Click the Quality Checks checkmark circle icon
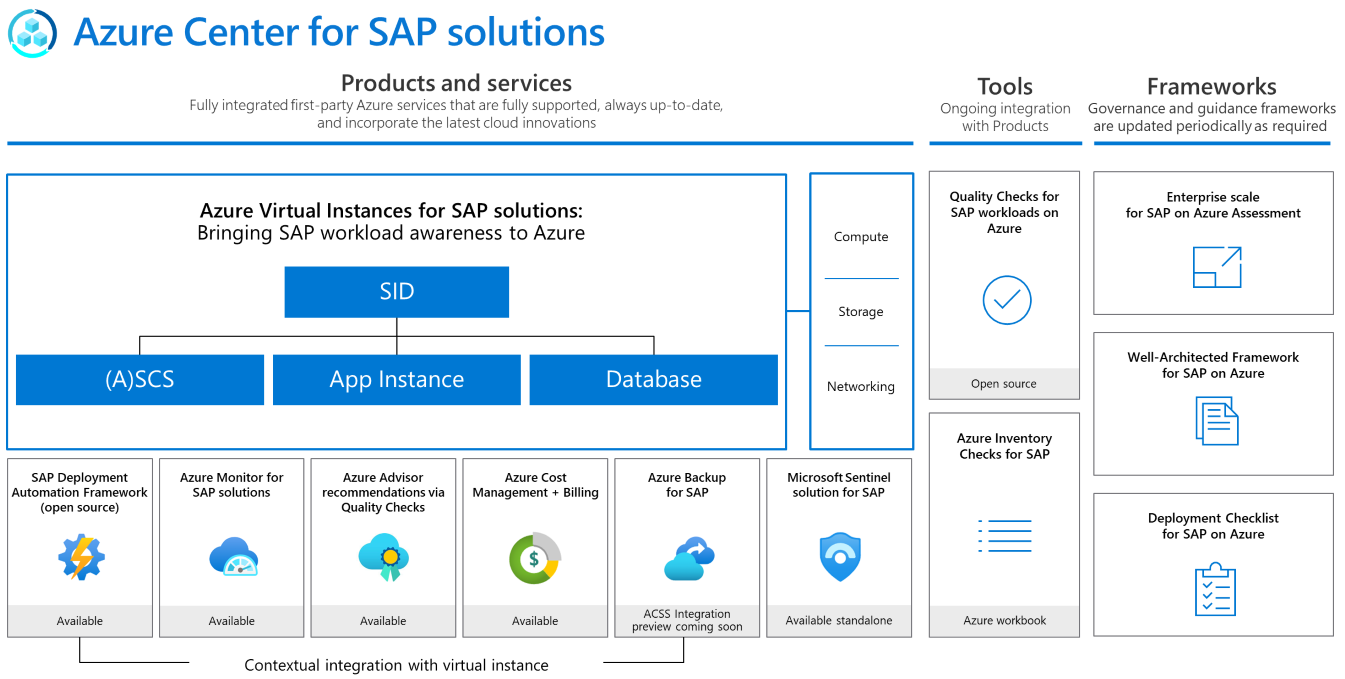Image resolution: width=1345 pixels, height=679 pixels. (1006, 300)
